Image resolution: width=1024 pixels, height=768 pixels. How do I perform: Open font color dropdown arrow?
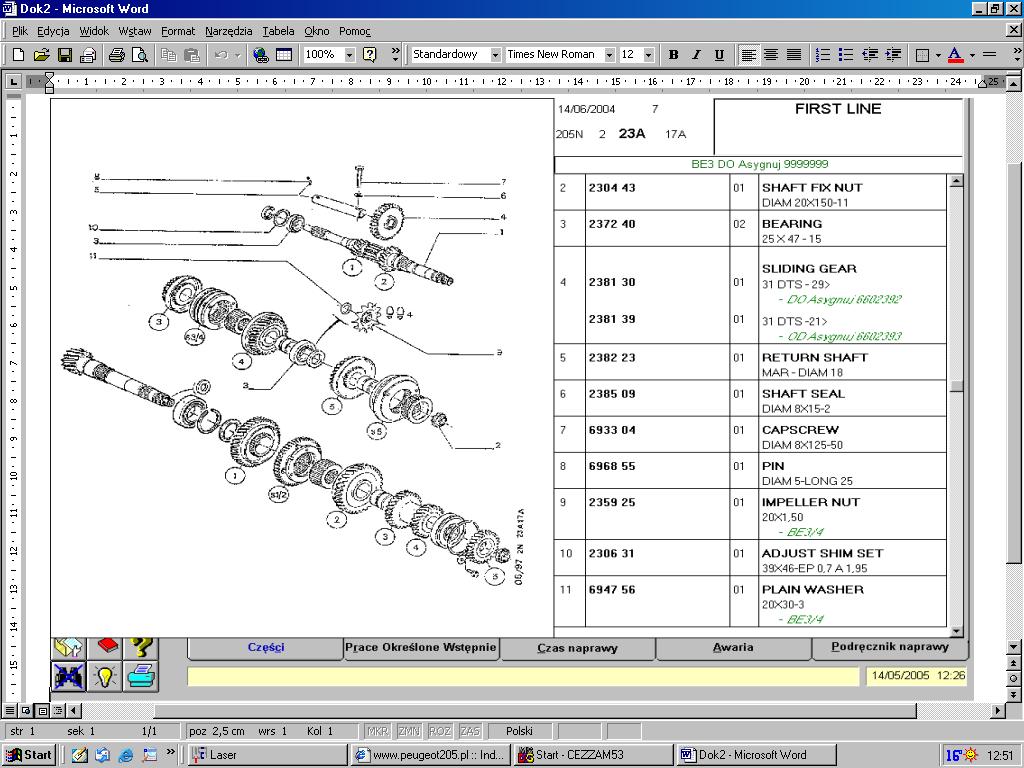click(971, 55)
